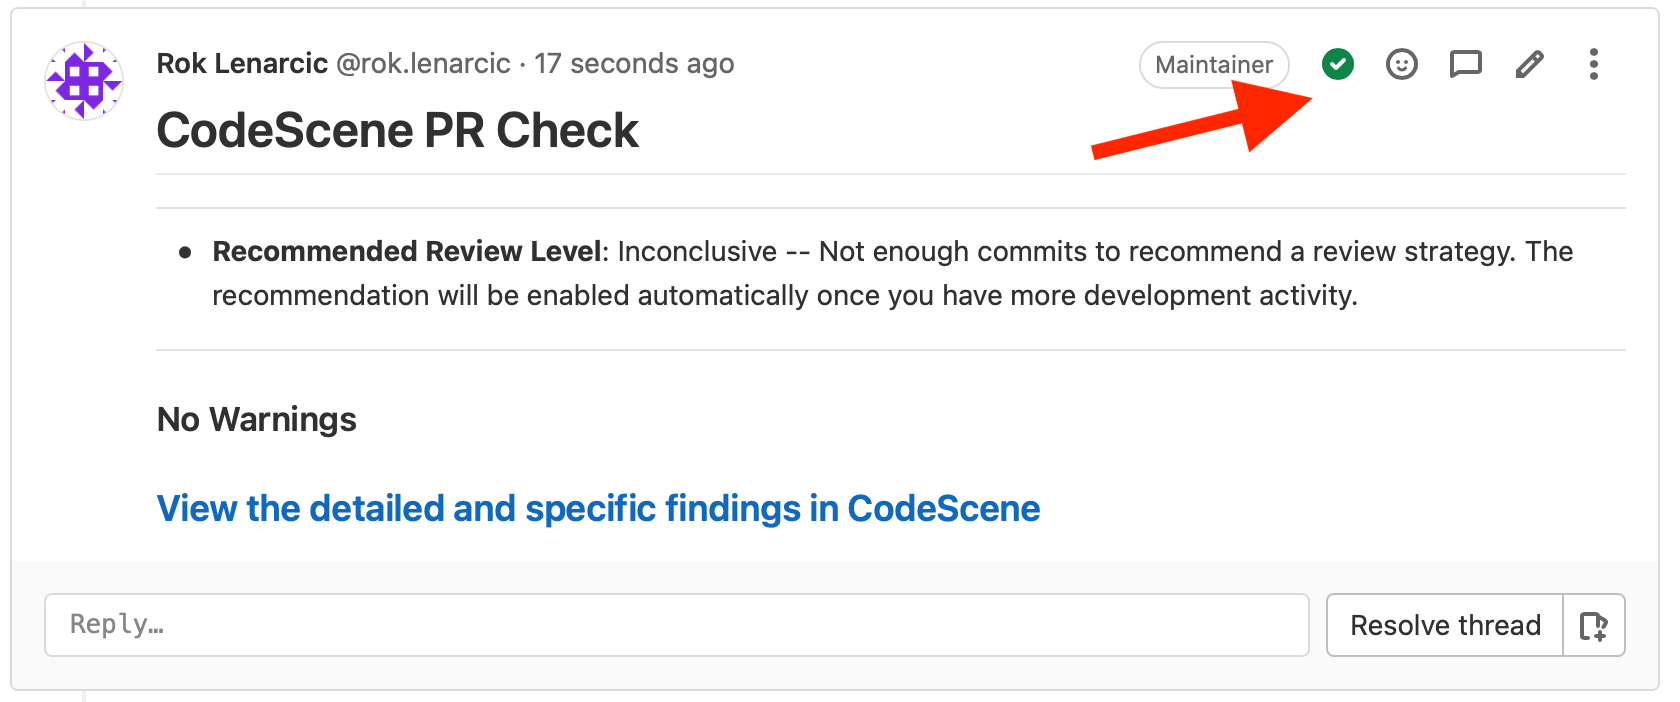Open the add emoji reaction picker
This screenshot has height=702, width=1680.
pos(1401,64)
